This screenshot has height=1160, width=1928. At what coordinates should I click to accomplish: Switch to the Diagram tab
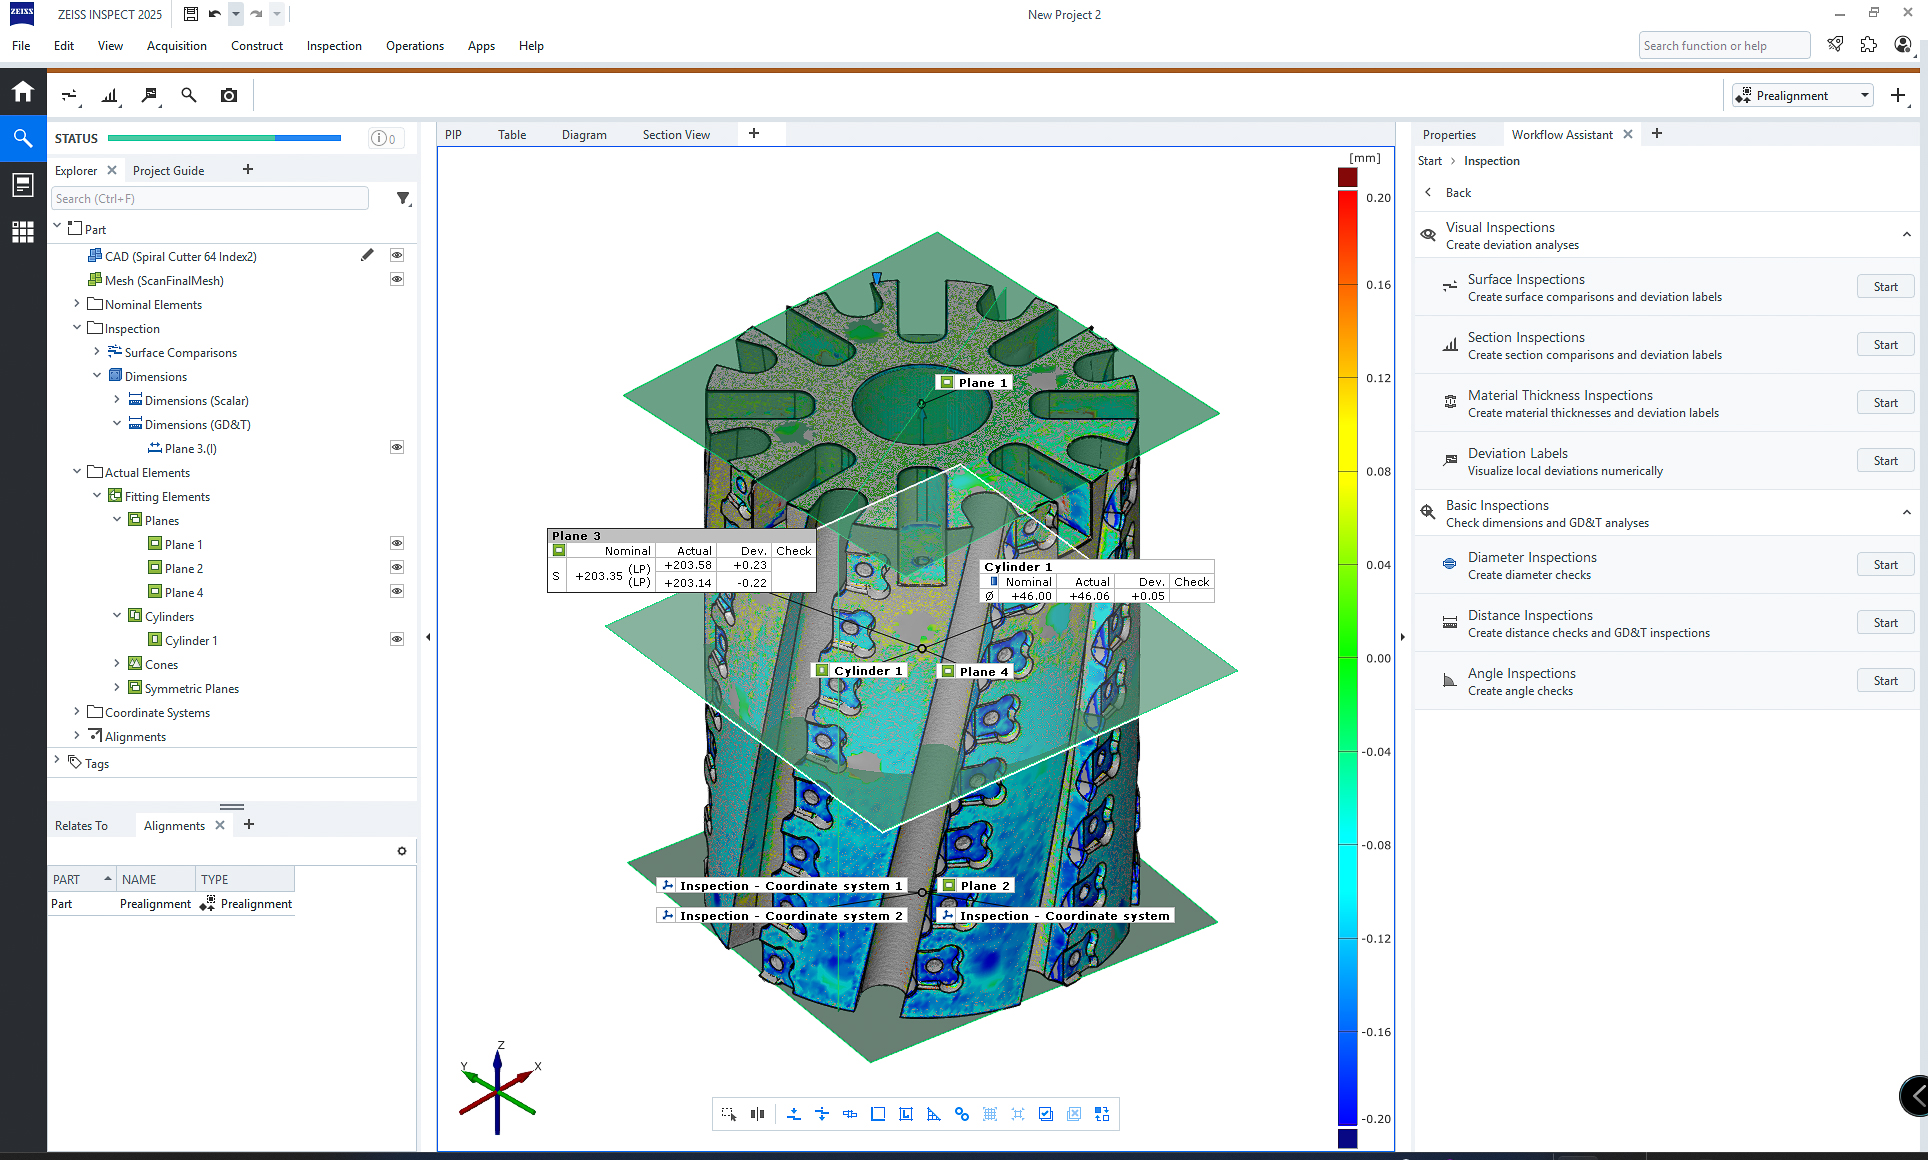[x=584, y=135]
